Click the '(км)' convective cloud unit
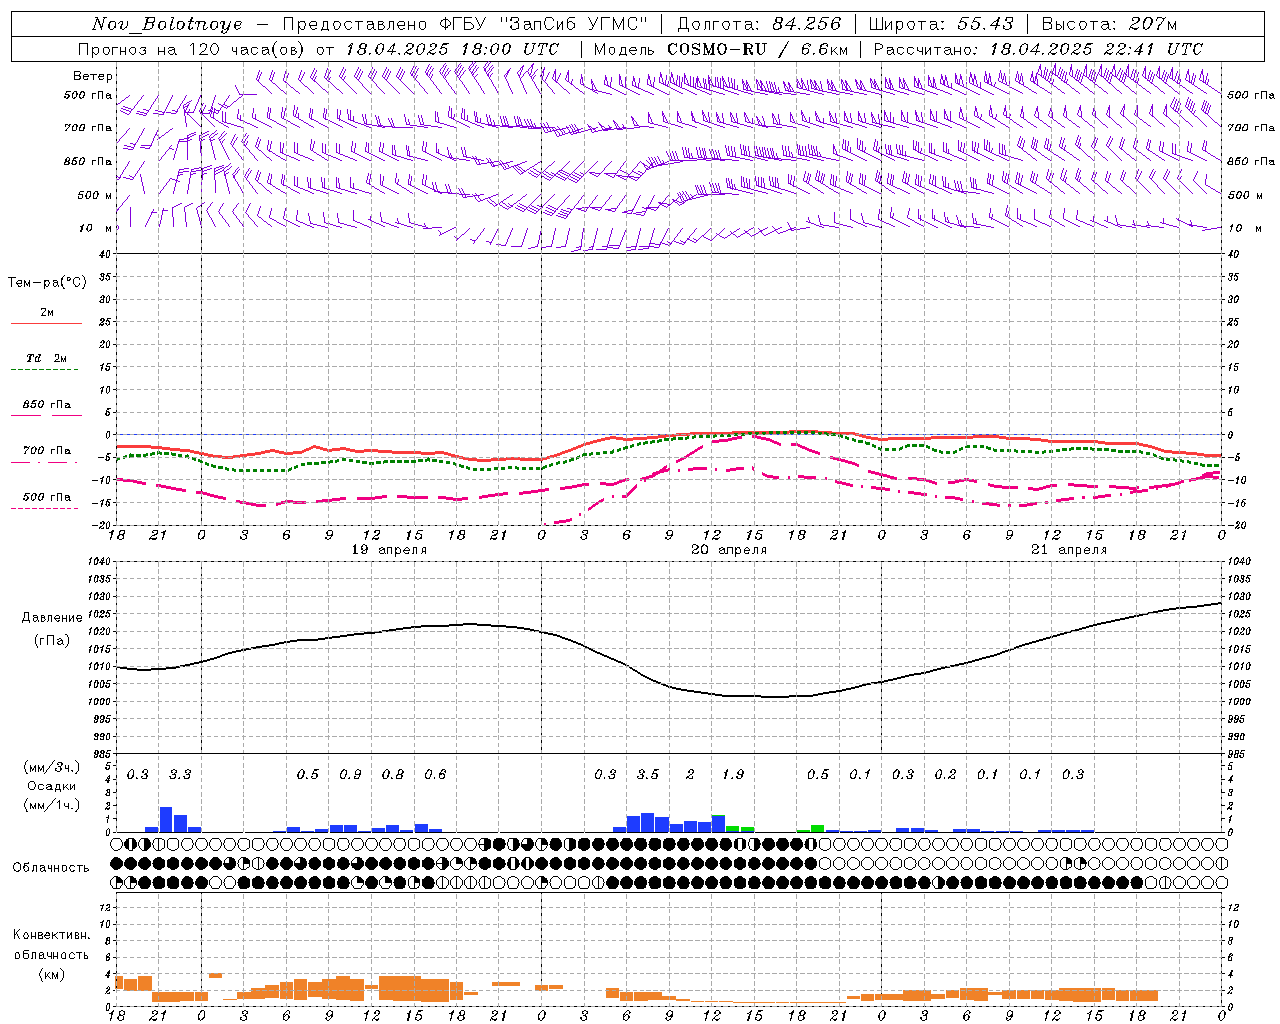1280x1024 pixels. (52, 974)
